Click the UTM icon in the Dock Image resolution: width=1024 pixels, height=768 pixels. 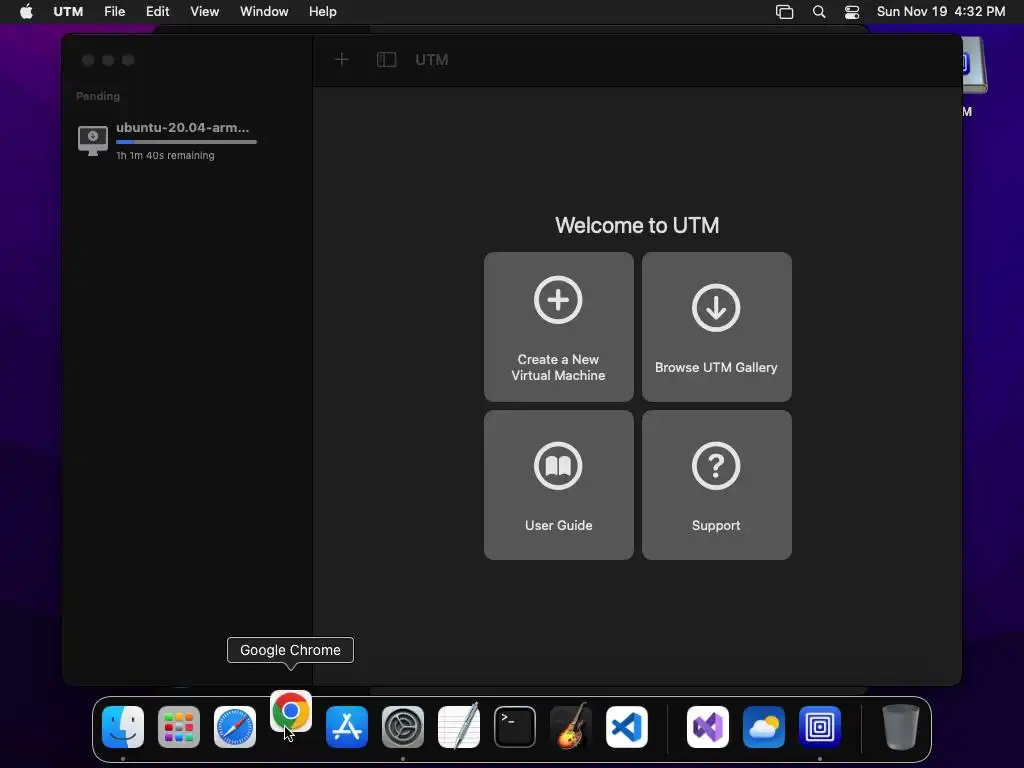(x=820, y=727)
